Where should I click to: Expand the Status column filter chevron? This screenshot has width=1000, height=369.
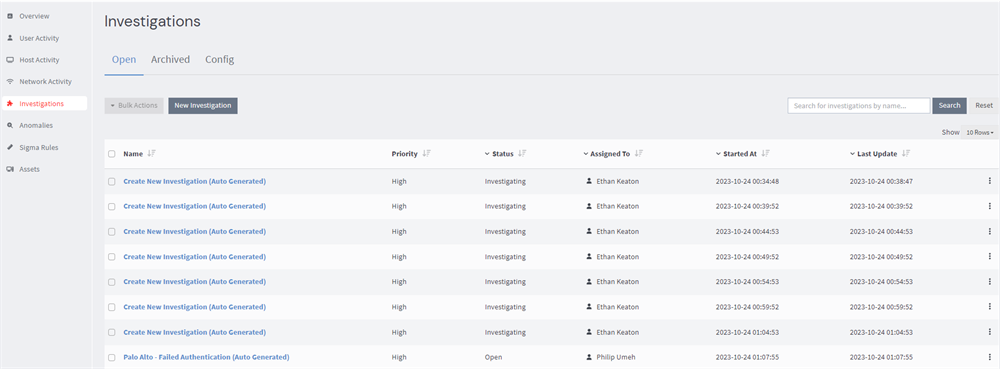click(x=487, y=154)
